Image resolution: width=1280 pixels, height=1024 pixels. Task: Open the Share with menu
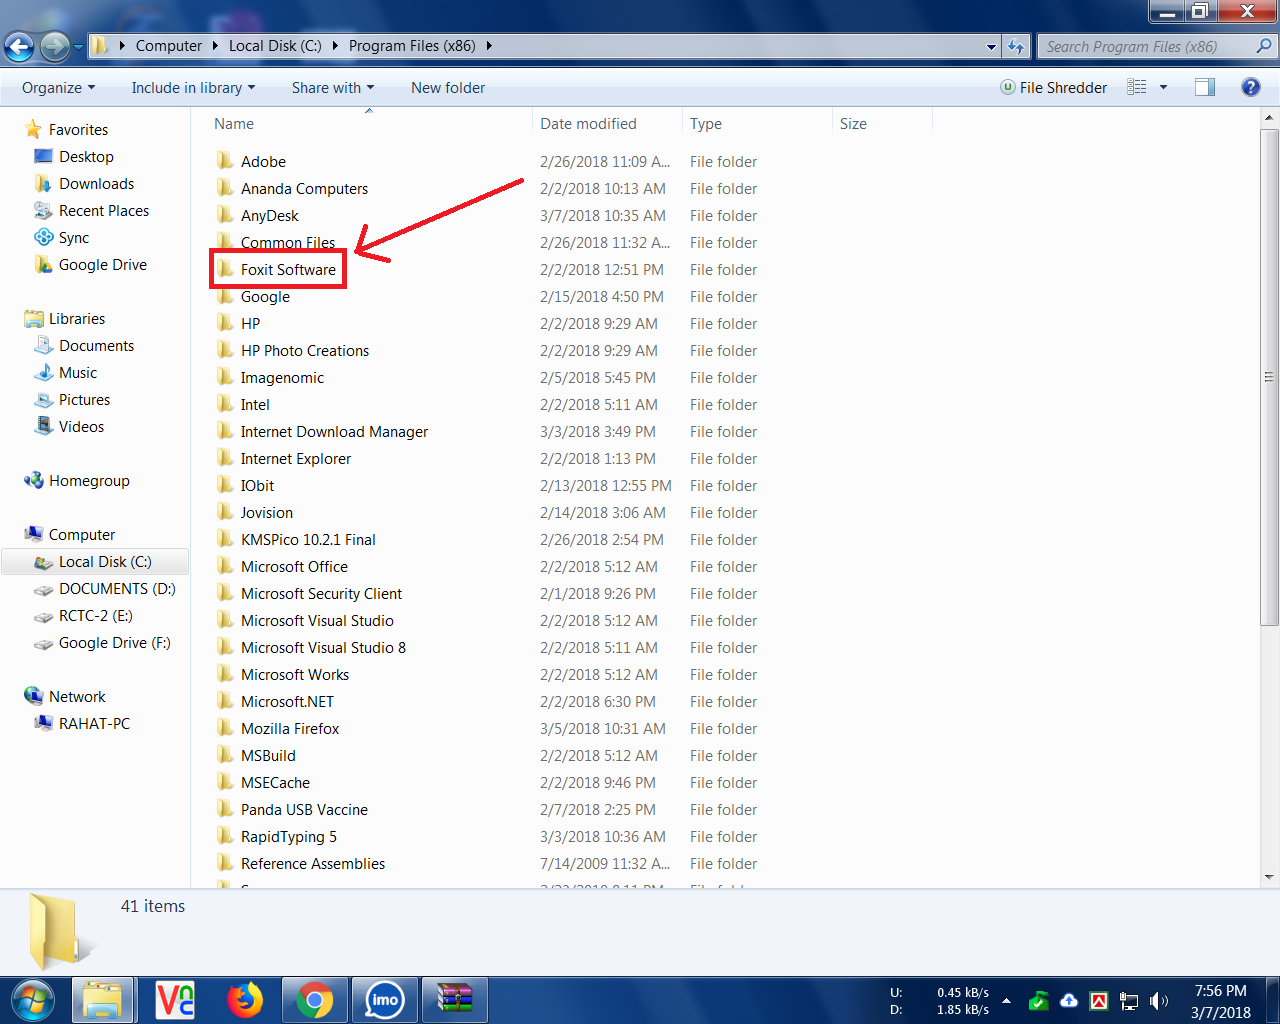pyautogui.click(x=332, y=88)
